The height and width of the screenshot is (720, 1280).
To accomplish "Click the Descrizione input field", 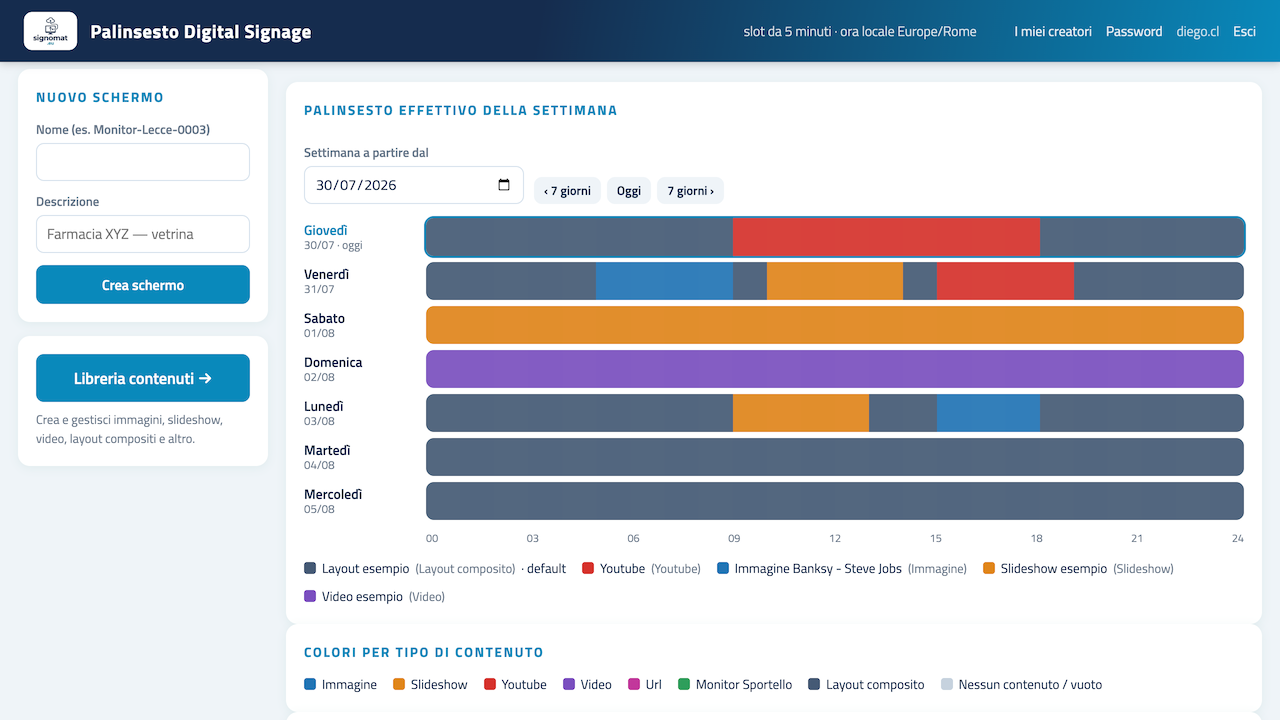I will click(x=143, y=234).
